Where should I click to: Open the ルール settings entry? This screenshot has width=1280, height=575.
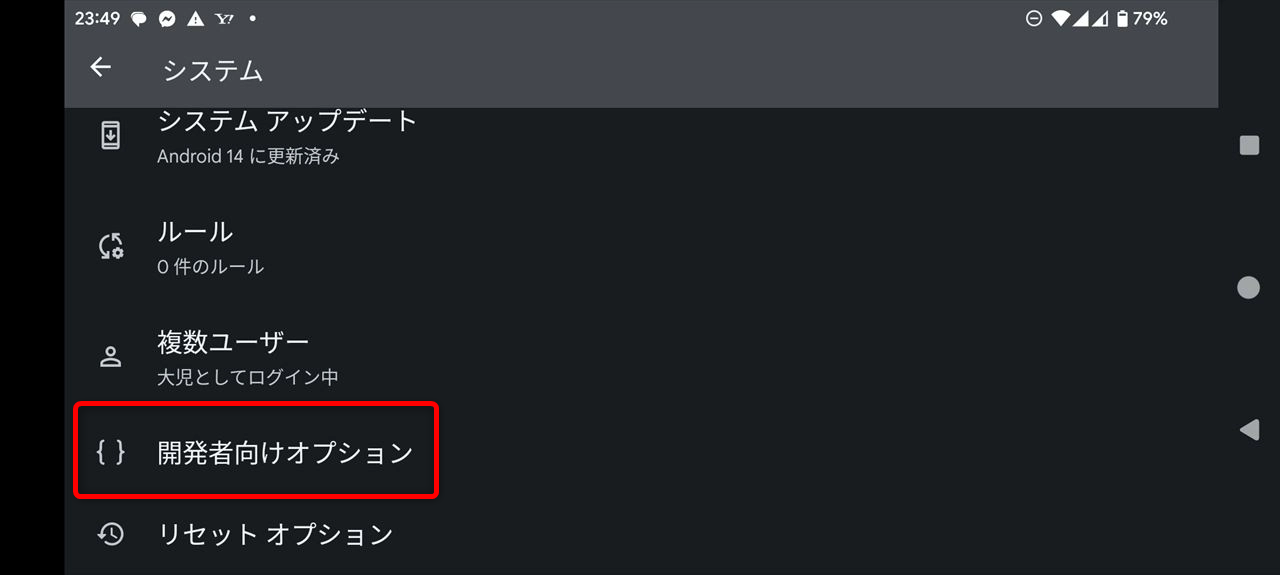coord(641,246)
